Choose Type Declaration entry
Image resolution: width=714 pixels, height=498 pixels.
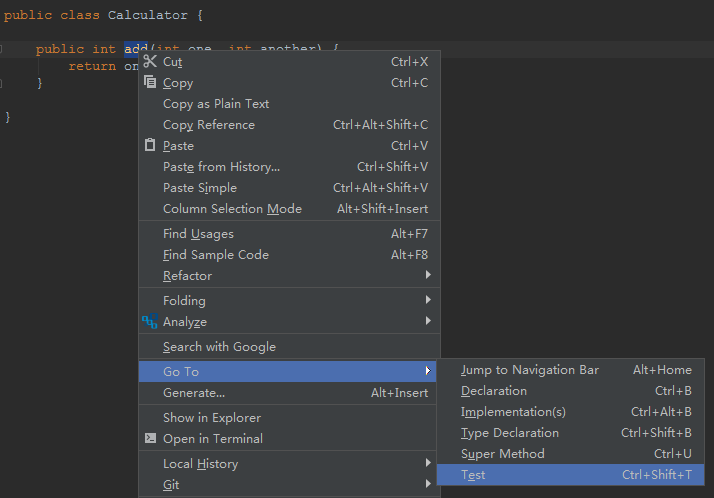point(571,432)
